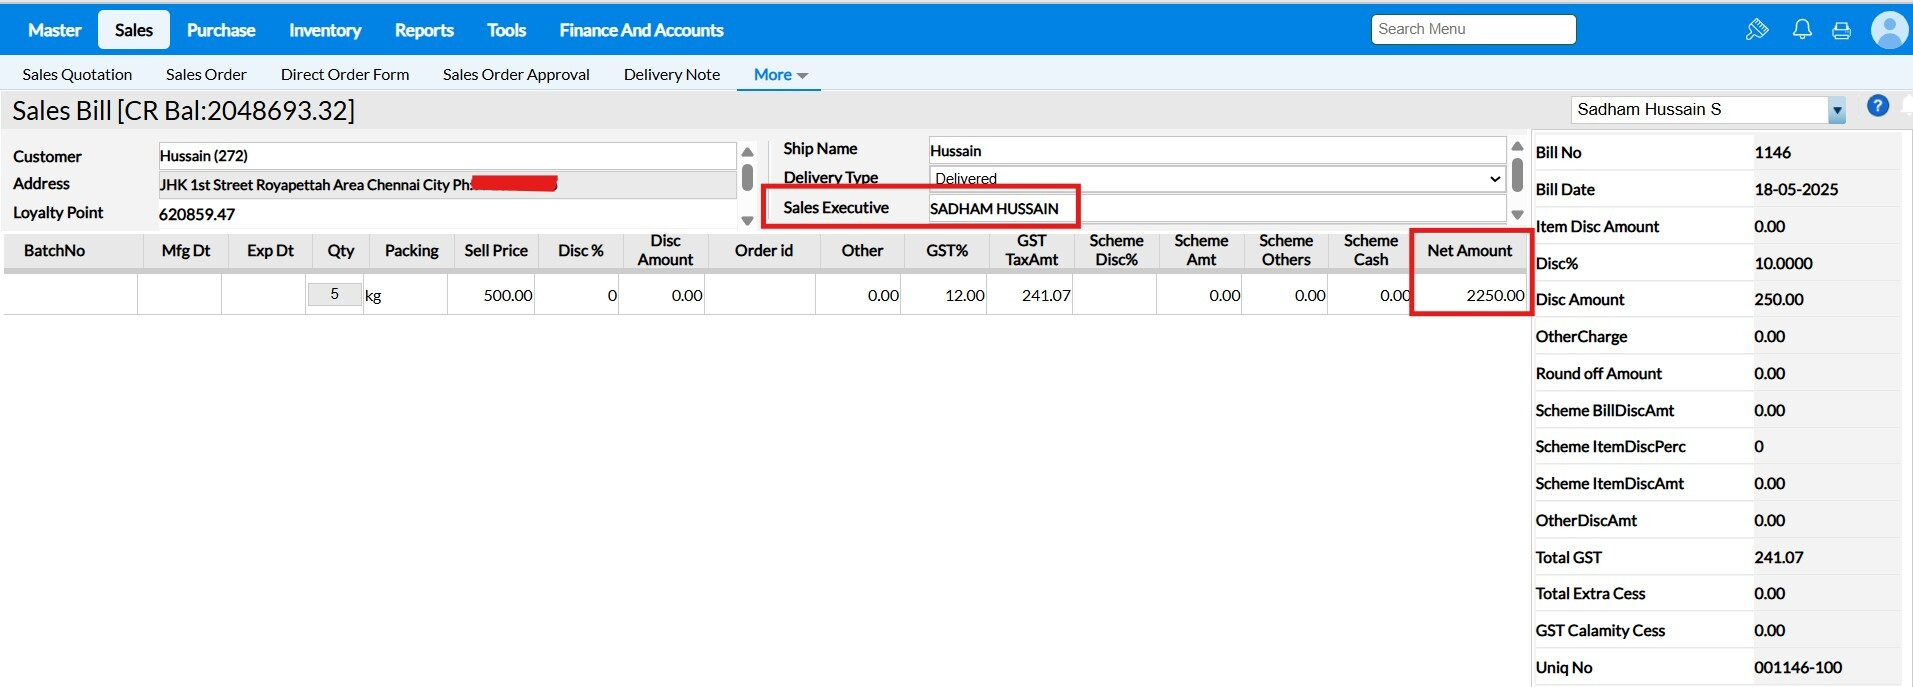
Task: Click the packing cell kg
Action: pos(405,295)
